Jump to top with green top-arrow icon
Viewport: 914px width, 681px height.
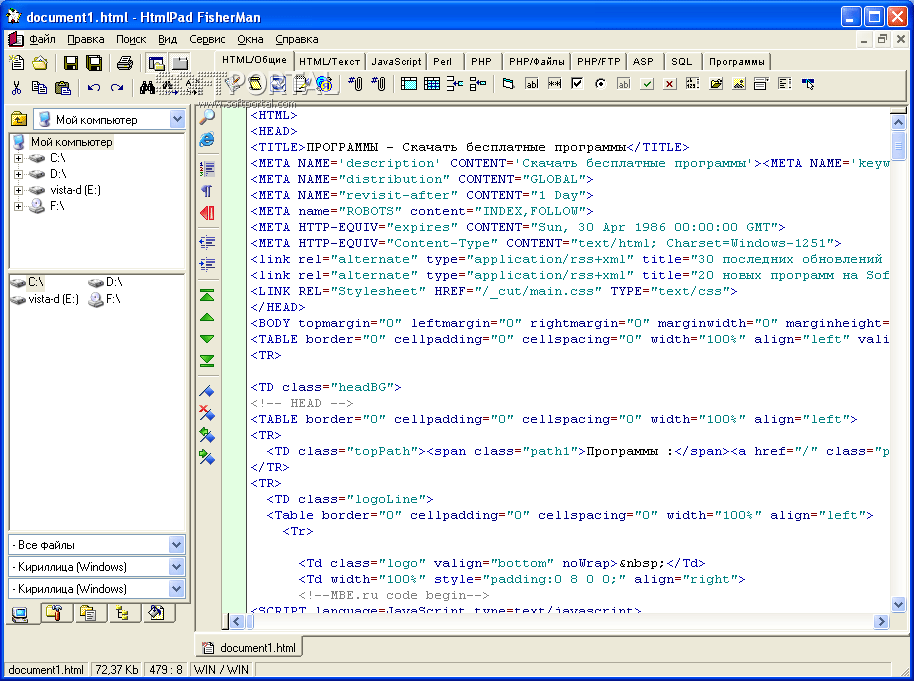point(207,295)
